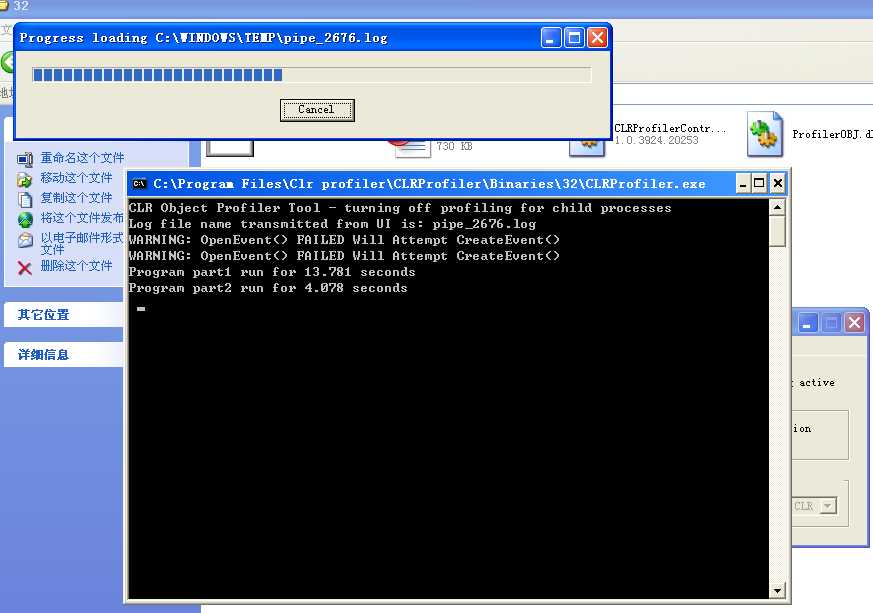Click the console text 'Program part1 run for 13.781 seconds'
This screenshot has width=873, height=613.
coord(272,272)
